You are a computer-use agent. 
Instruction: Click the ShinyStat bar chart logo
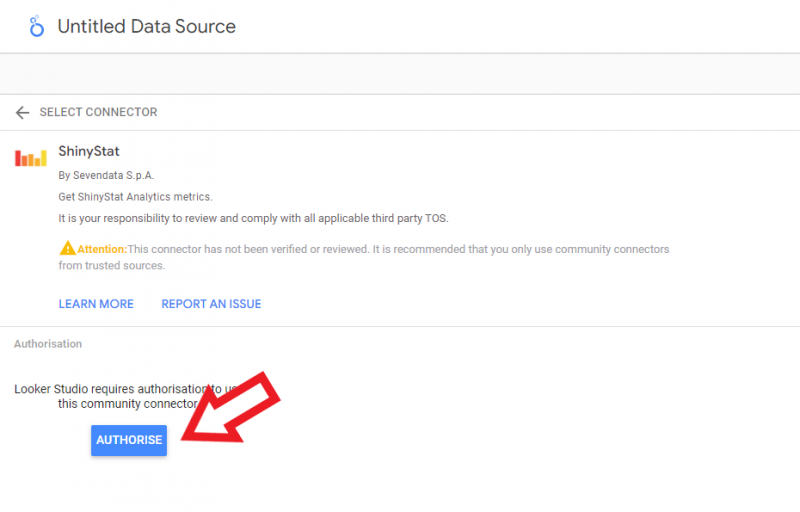[x=31, y=158]
